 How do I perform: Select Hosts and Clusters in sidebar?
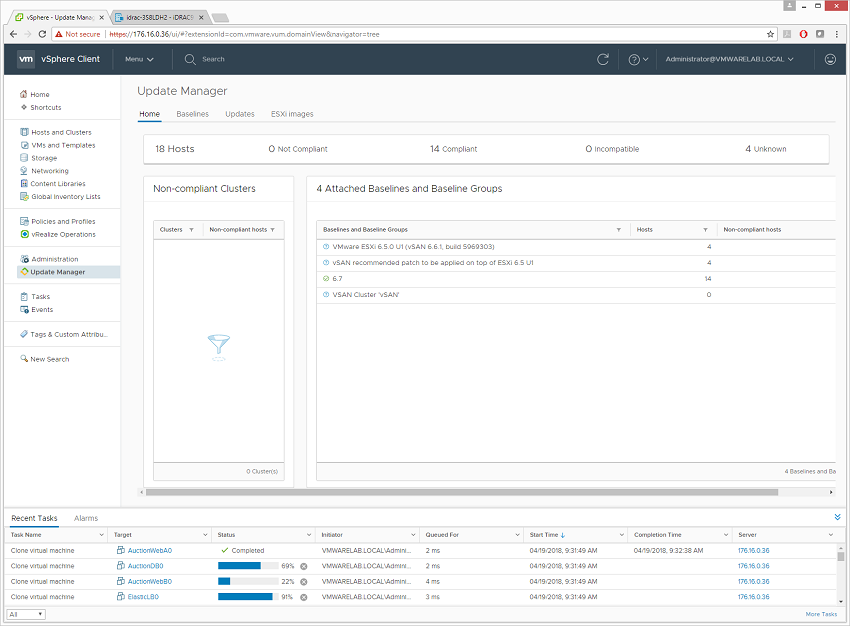[61, 132]
